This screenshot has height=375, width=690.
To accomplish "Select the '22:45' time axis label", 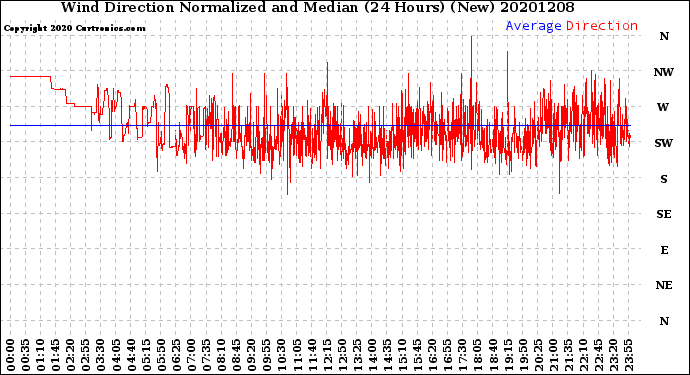I will tap(598, 355).
